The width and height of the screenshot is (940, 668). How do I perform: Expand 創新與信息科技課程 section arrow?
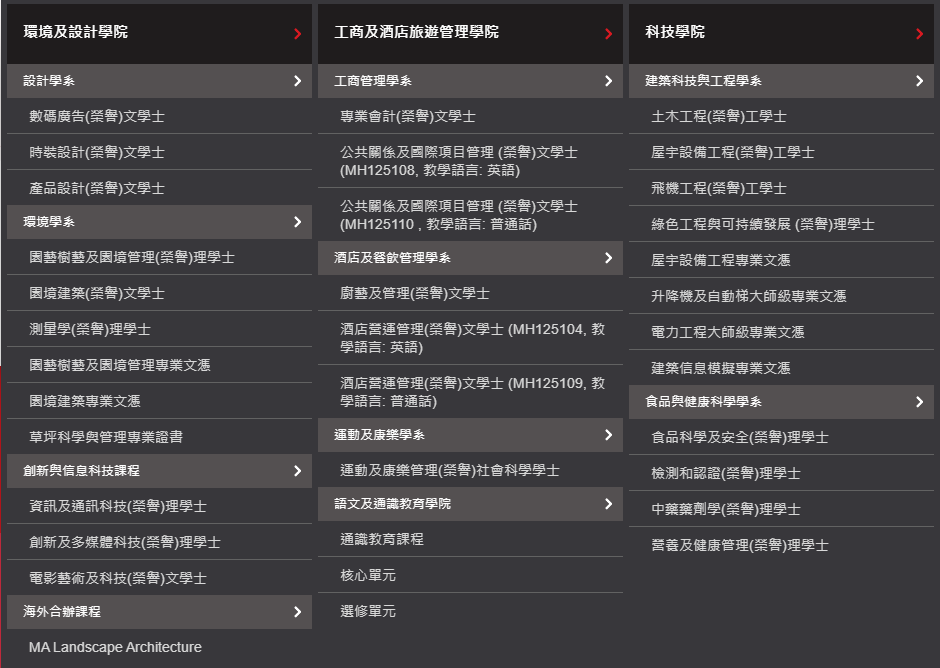[x=297, y=471]
